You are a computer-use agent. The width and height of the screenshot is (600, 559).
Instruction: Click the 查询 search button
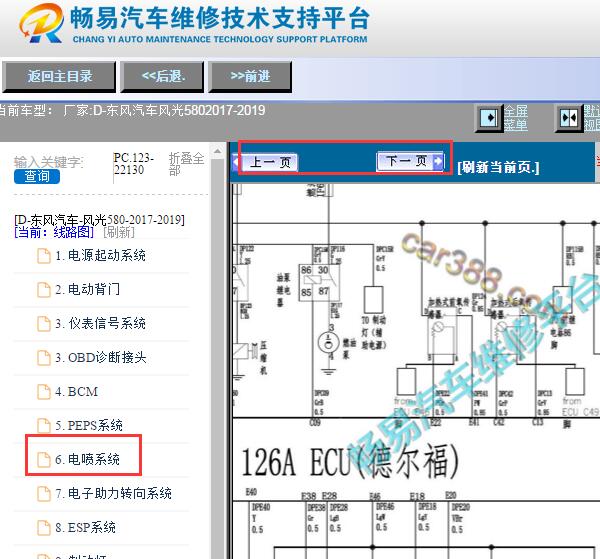pyautogui.click(x=37, y=176)
